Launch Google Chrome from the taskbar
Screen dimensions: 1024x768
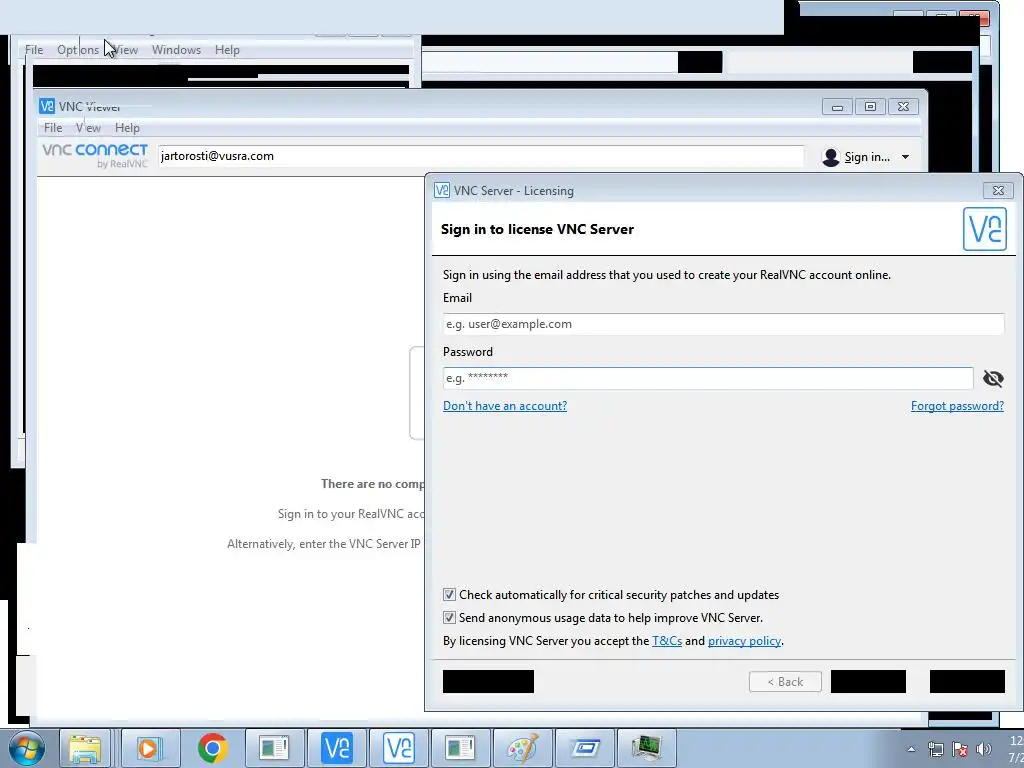212,748
